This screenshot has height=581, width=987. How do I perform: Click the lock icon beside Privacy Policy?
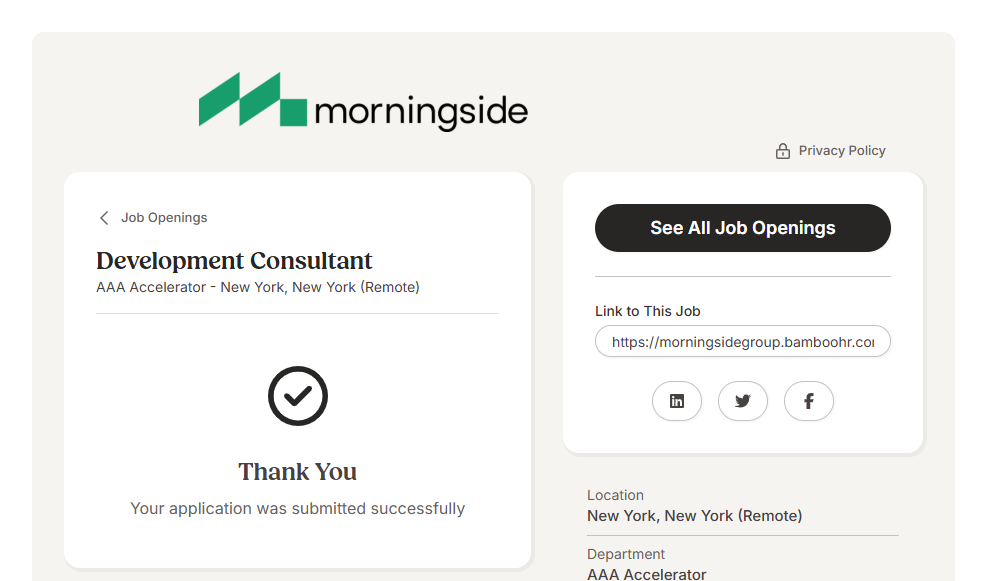(x=783, y=151)
